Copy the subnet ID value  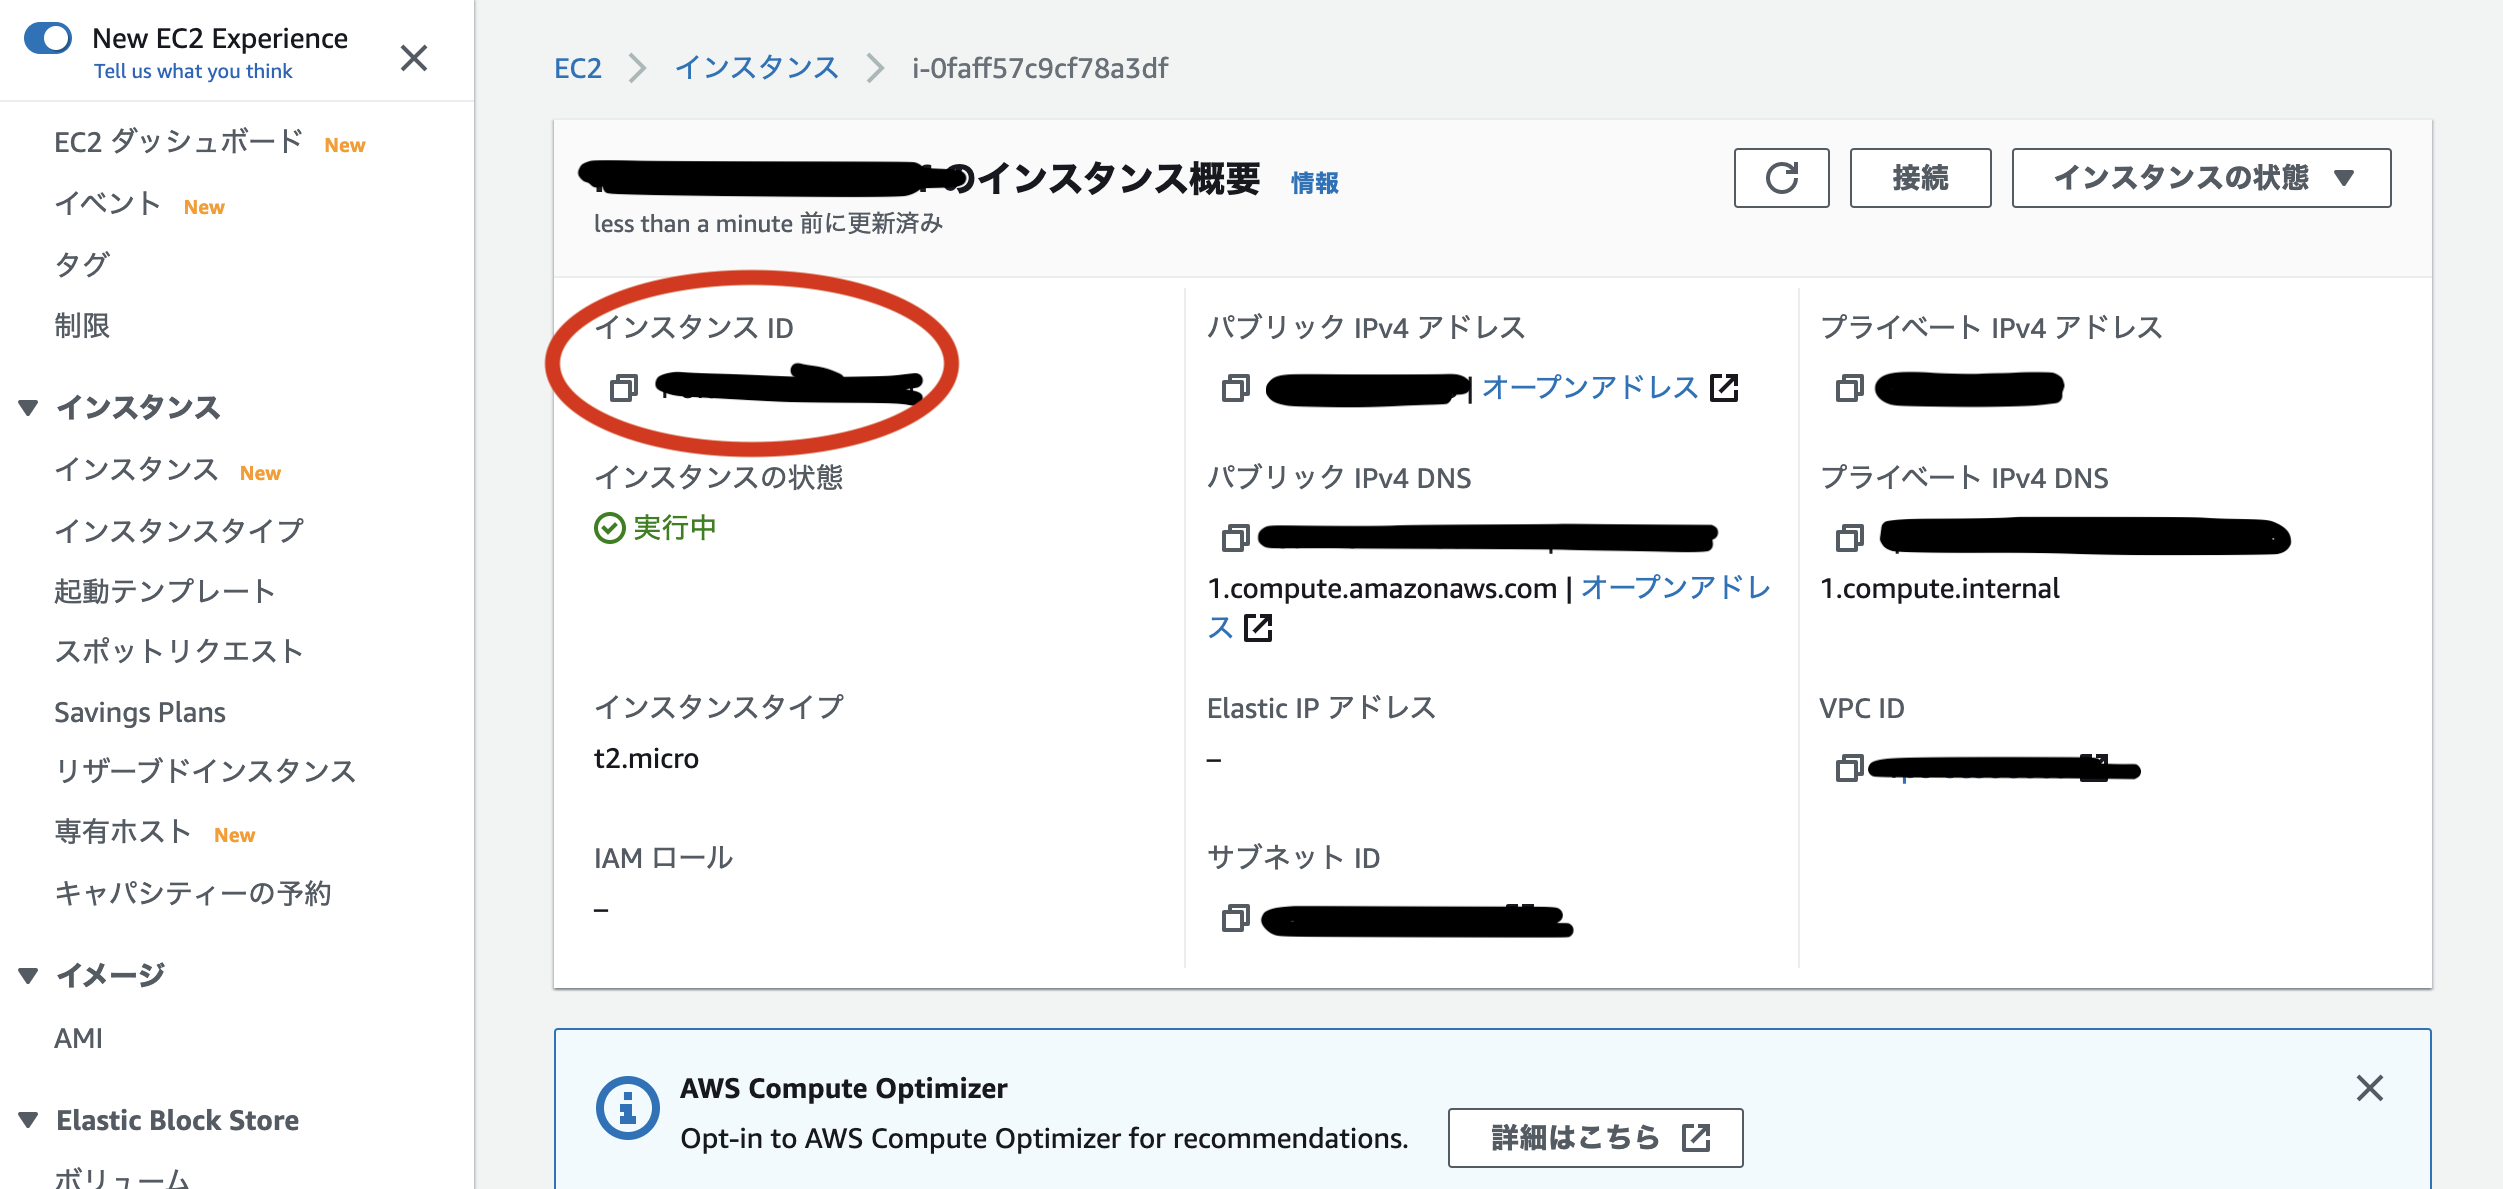tap(1236, 918)
